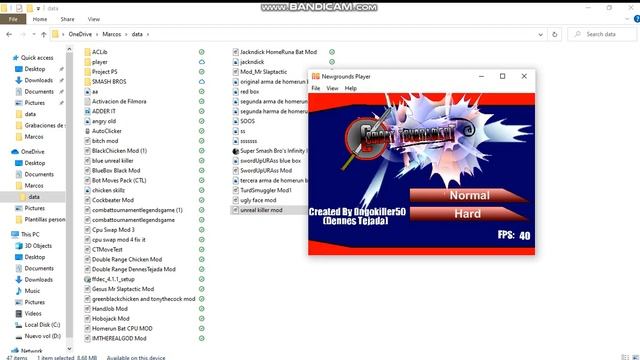Start the game in Normal difficulty
The height and width of the screenshot is (360, 640).
[x=469, y=196]
